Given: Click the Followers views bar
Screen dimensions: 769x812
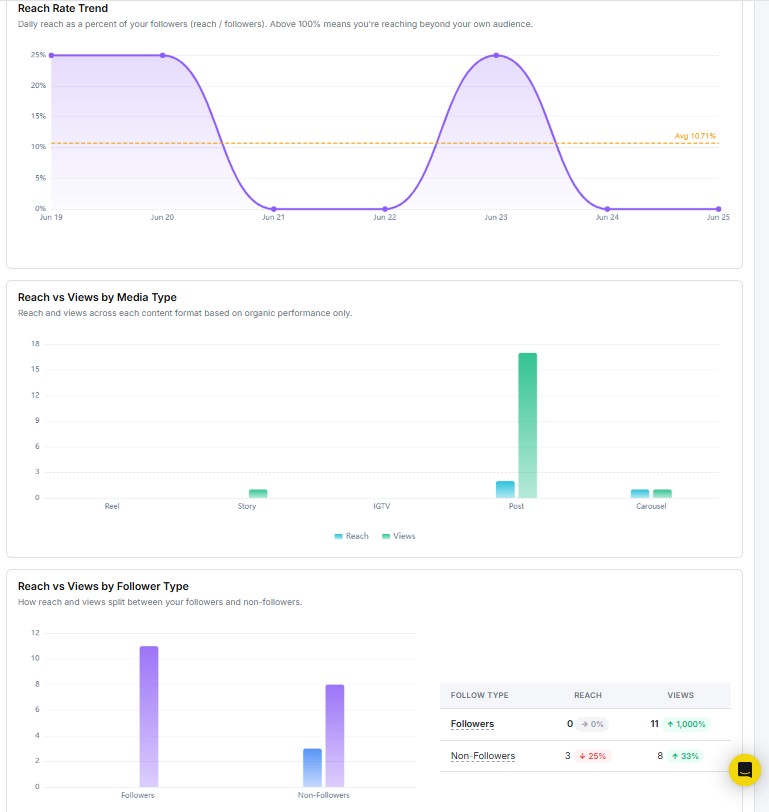Looking at the screenshot, I should (149, 716).
